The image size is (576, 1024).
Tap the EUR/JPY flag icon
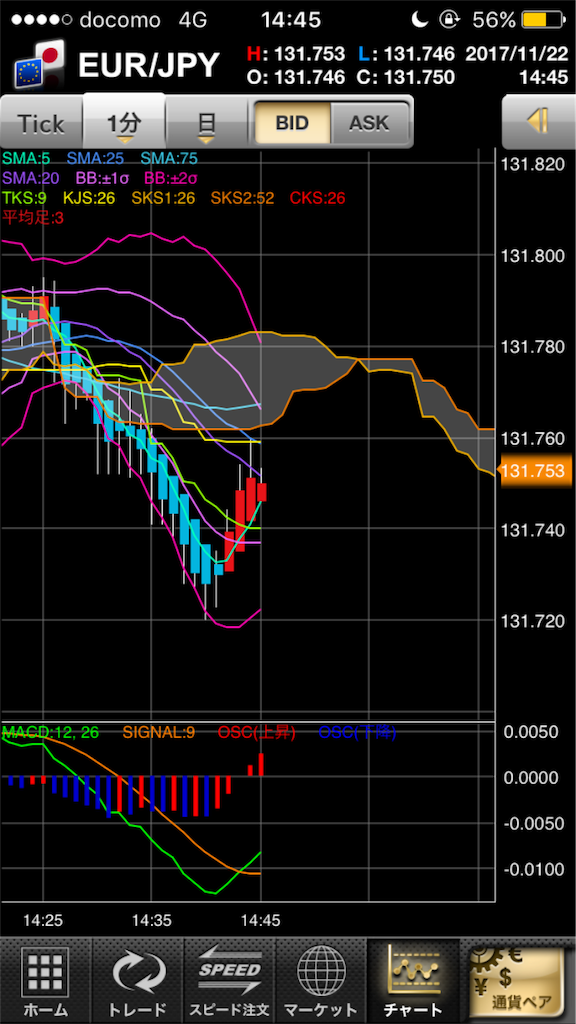pyautogui.click(x=39, y=64)
